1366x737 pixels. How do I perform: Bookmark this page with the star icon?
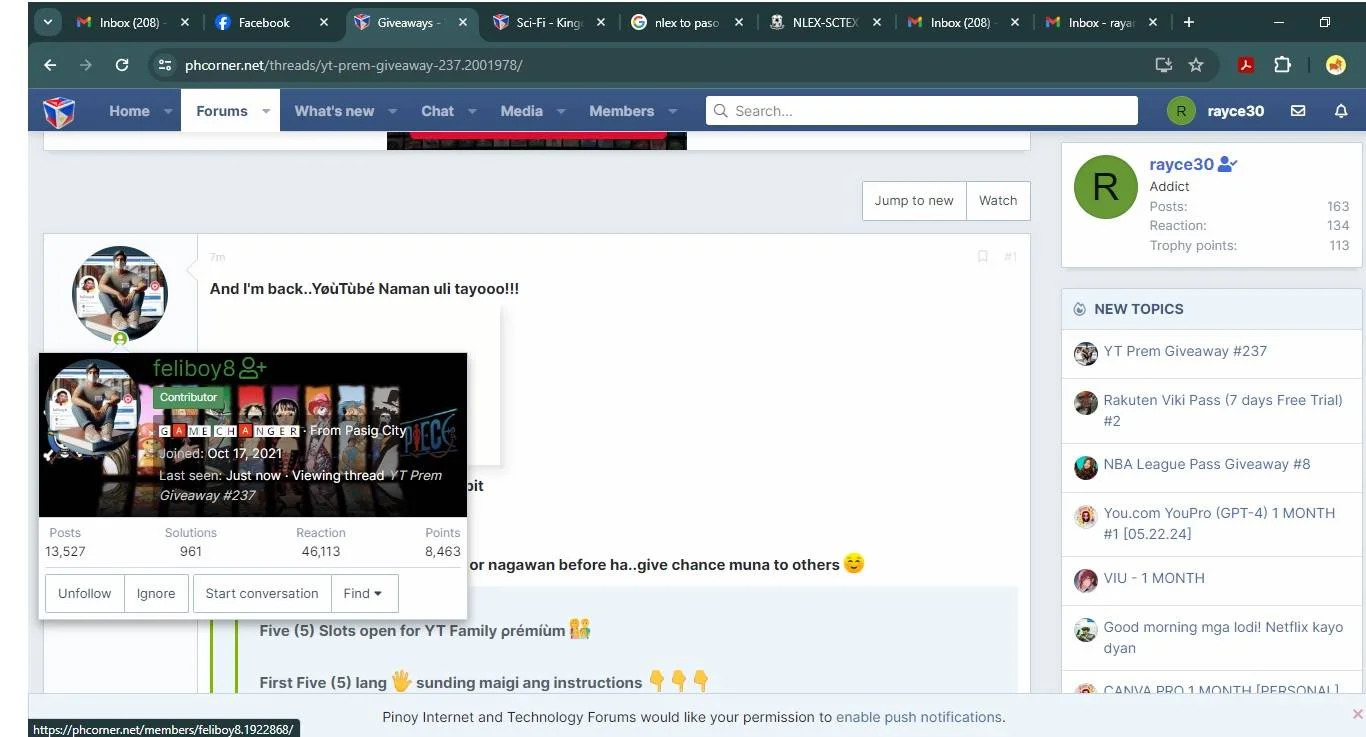click(x=1196, y=65)
